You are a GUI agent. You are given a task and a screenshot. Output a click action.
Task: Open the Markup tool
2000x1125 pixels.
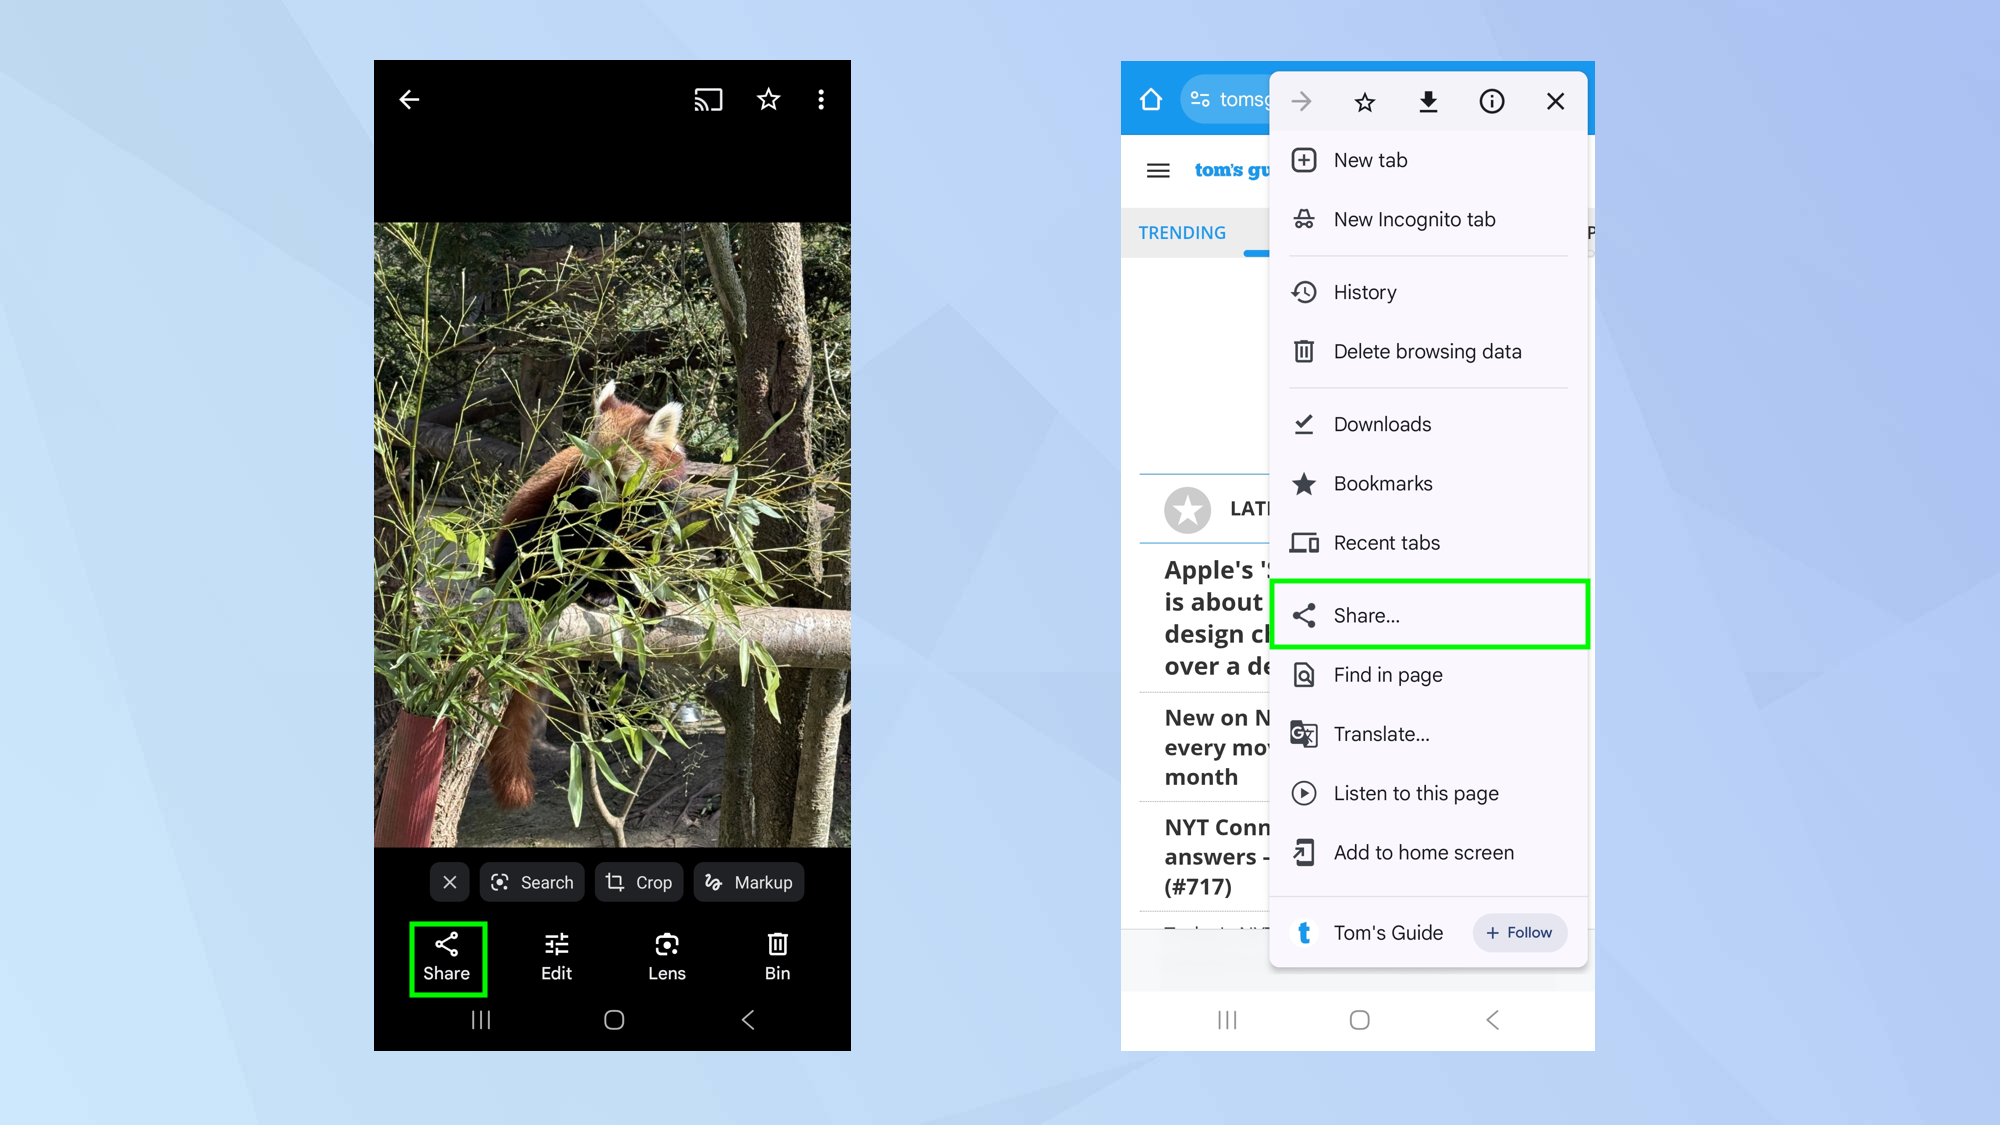[748, 882]
